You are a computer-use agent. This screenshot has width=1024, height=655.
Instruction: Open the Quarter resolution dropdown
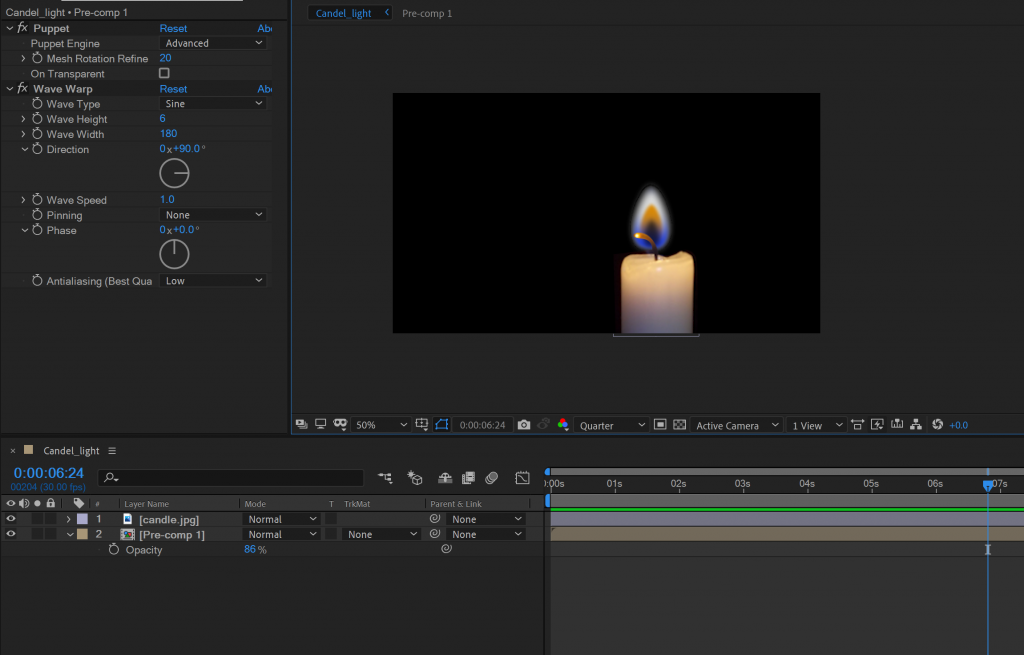pos(612,425)
